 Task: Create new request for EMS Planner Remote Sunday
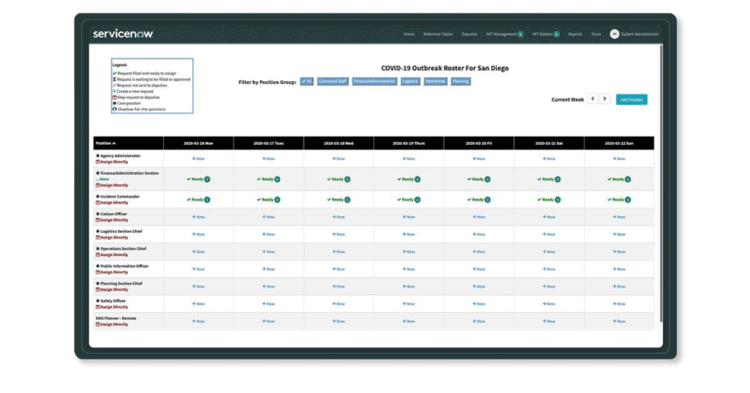(x=619, y=321)
